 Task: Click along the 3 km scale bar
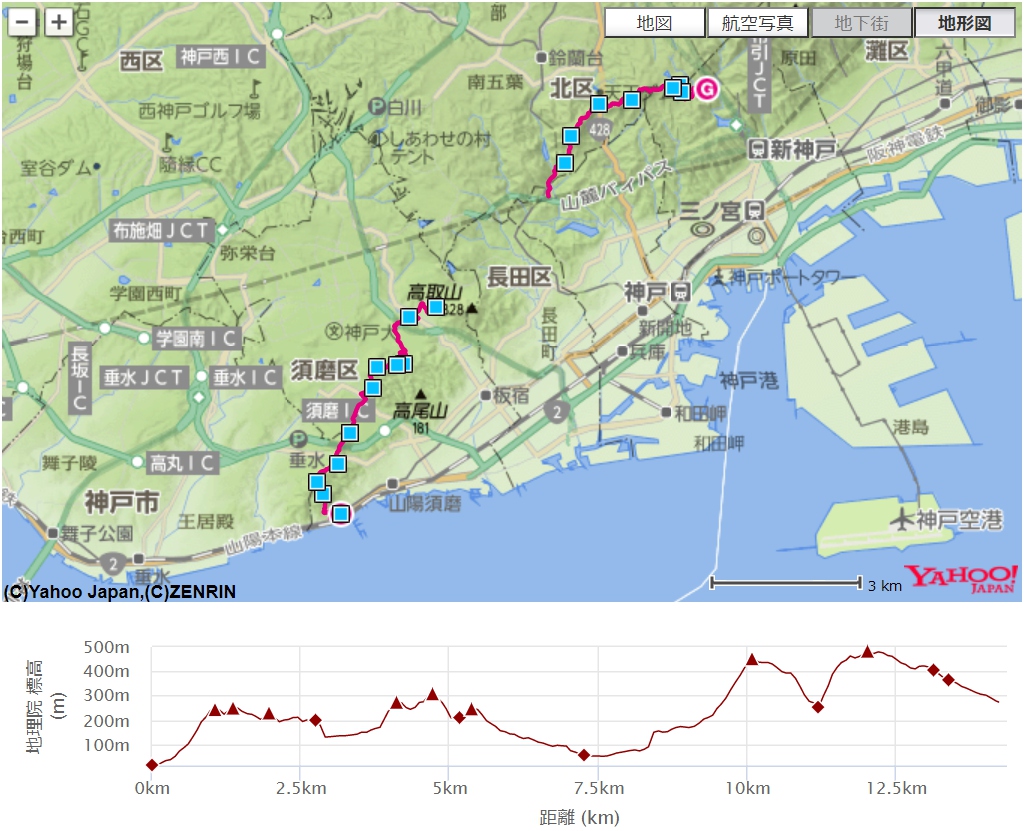(x=787, y=582)
